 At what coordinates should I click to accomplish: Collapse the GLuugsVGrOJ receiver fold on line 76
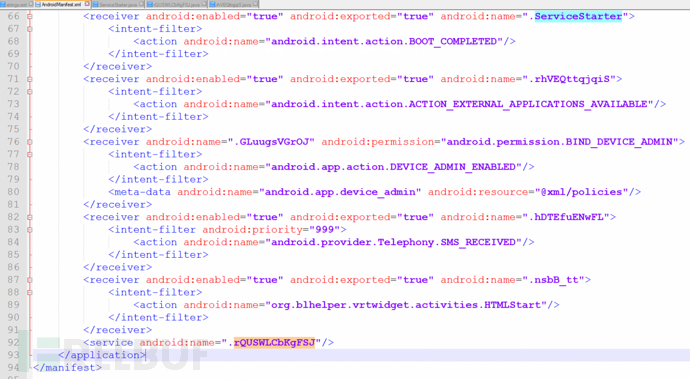(x=29, y=142)
